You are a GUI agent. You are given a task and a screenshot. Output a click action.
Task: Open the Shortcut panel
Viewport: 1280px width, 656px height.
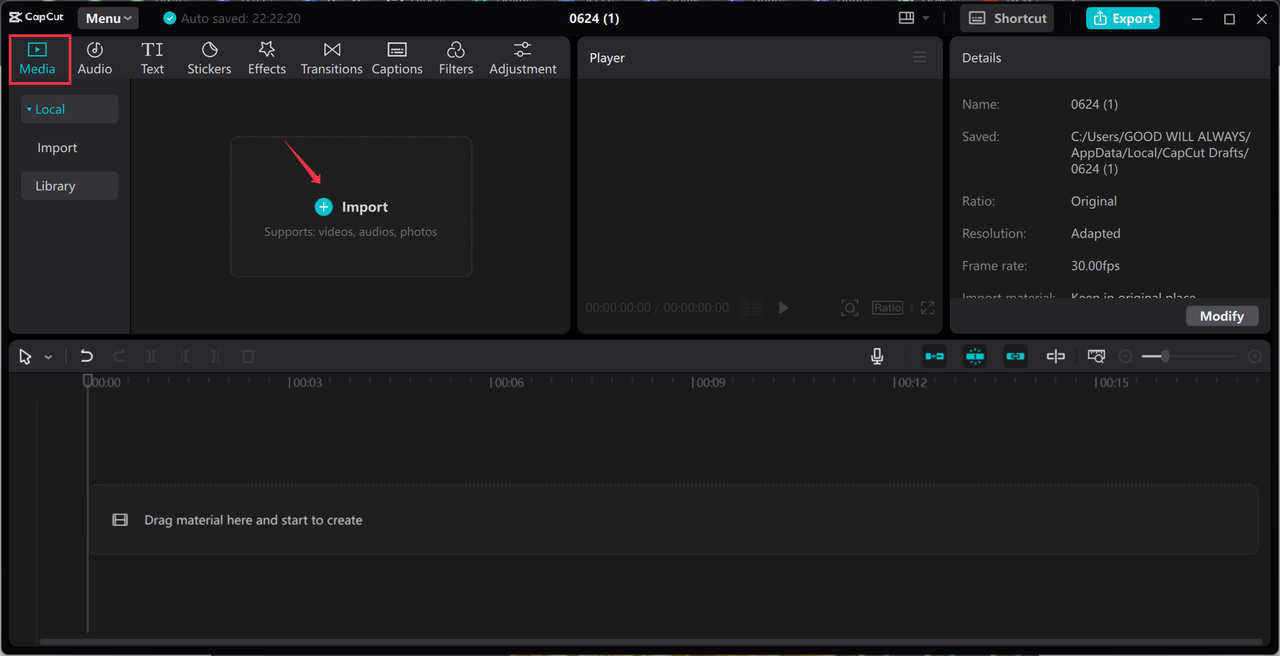pyautogui.click(x=1007, y=18)
